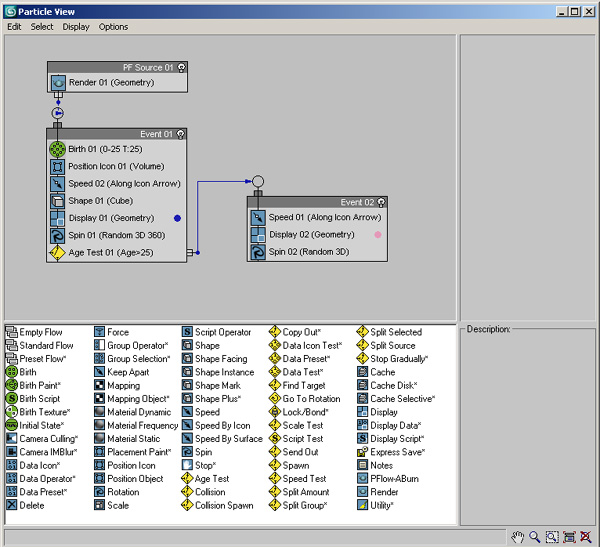Select Render 01 operator icon in PF Source

click(58, 82)
